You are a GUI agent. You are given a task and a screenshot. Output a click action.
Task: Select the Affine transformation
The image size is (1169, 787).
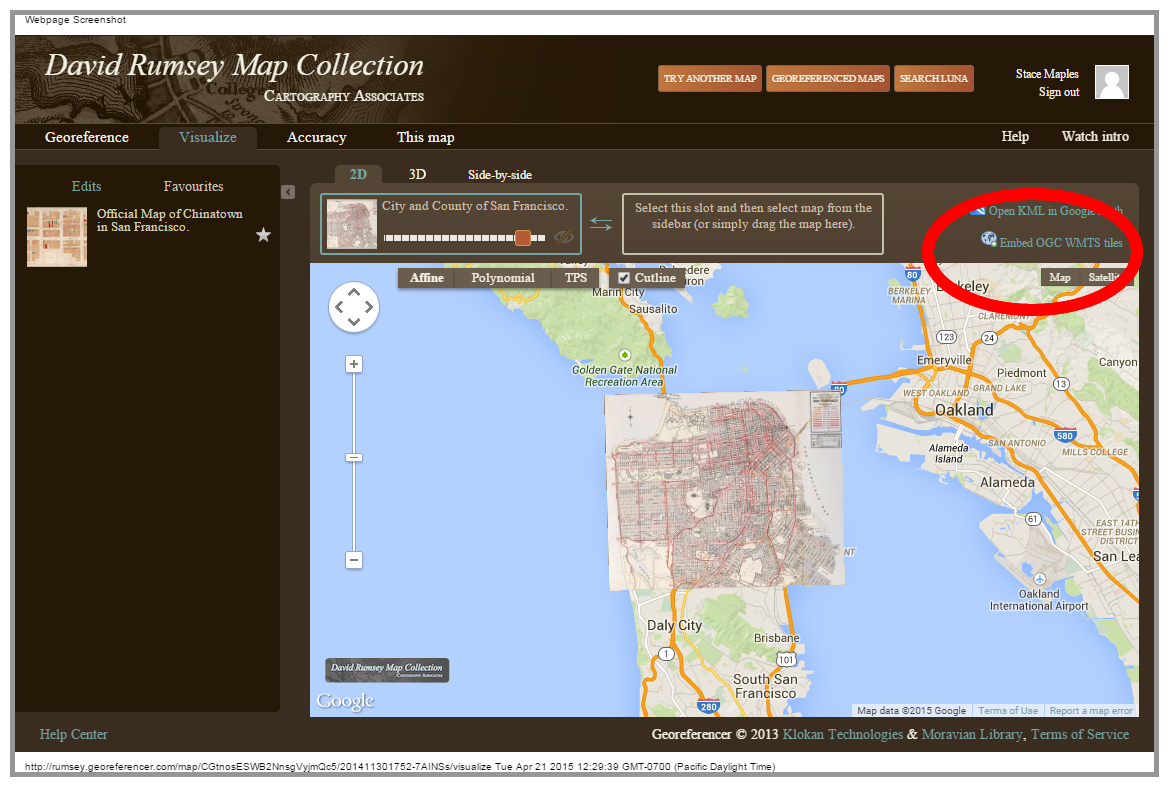[x=426, y=278]
